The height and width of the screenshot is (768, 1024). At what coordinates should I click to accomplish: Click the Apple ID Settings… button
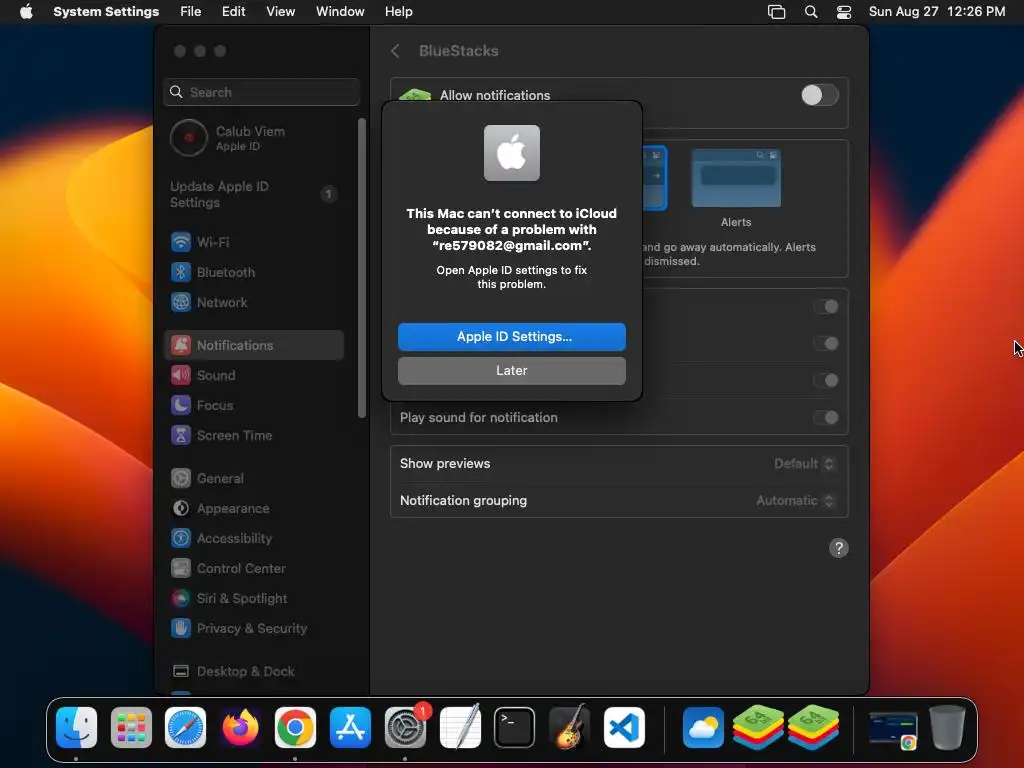[512, 337]
